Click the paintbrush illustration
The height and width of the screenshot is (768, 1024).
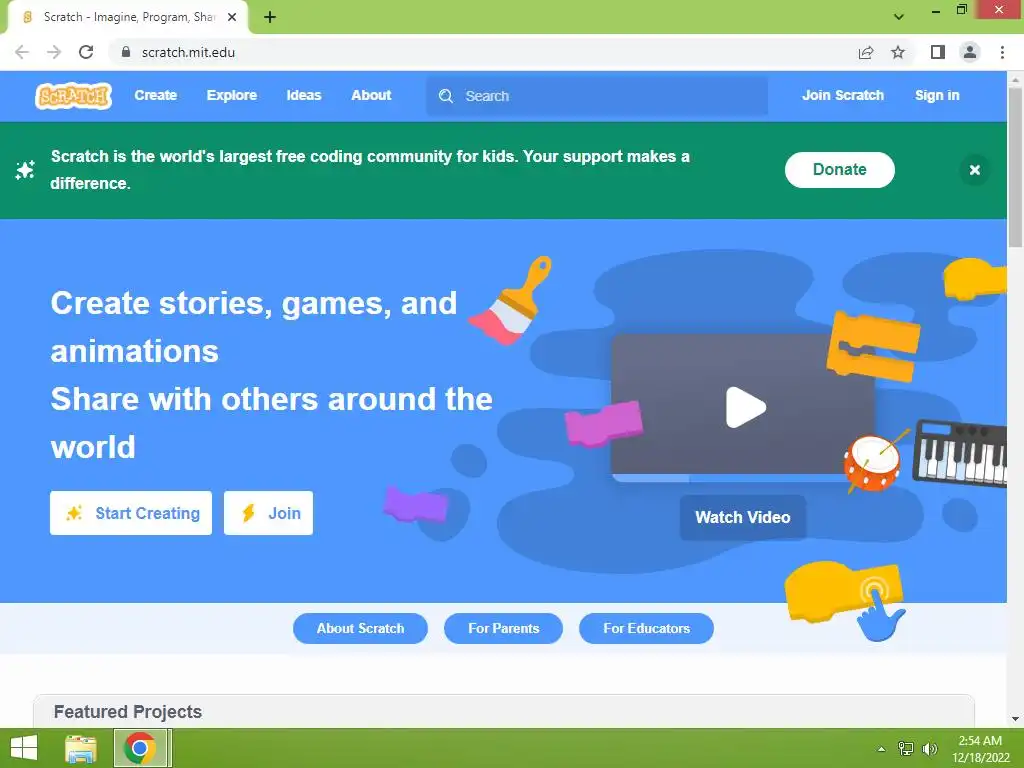click(510, 300)
